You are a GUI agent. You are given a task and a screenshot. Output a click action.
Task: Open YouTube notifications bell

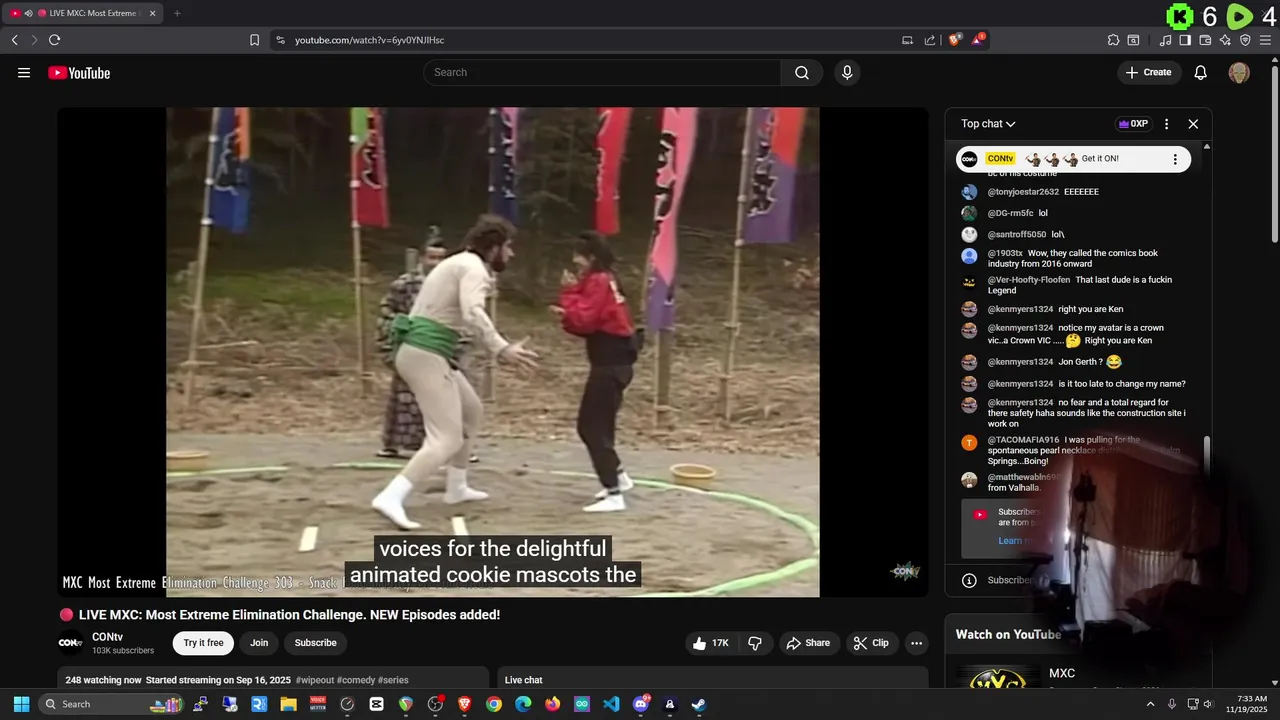click(1201, 72)
